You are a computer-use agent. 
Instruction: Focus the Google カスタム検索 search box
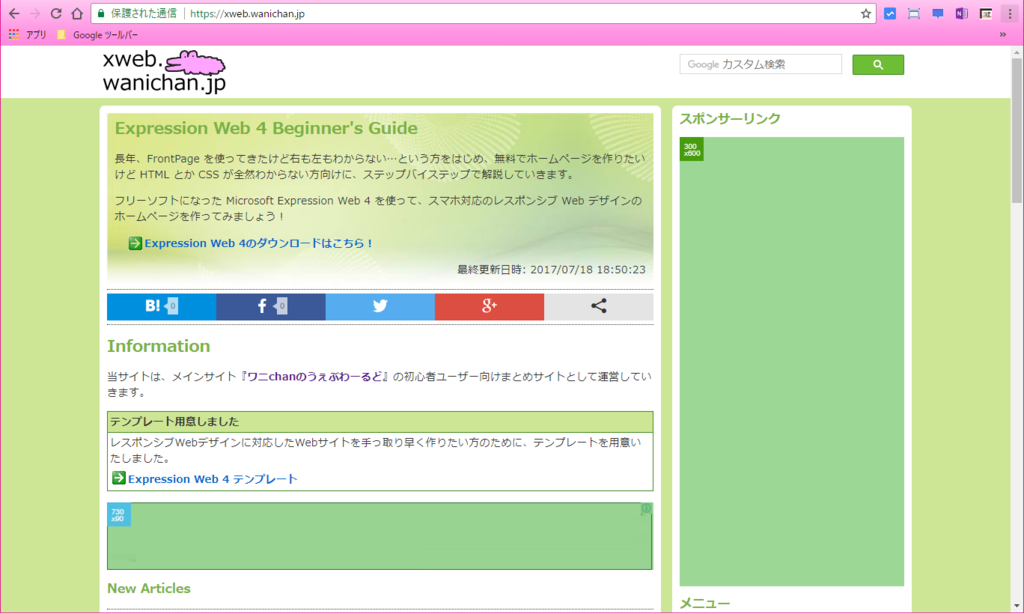coord(760,64)
